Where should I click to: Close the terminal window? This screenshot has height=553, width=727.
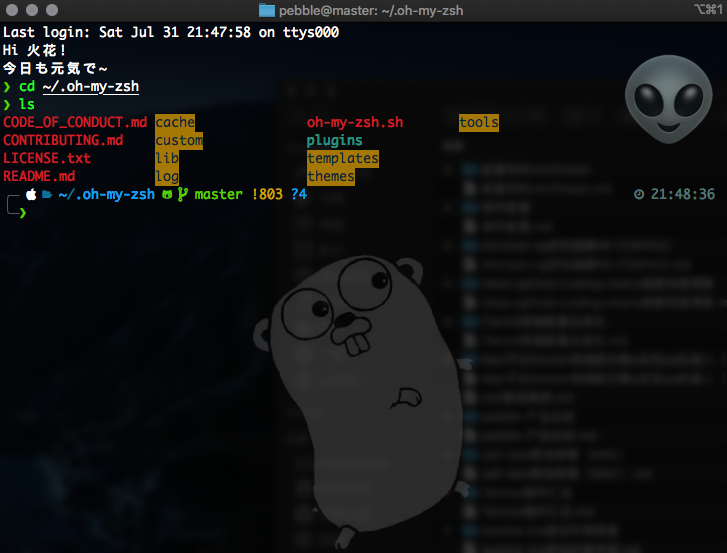(12, 10)
